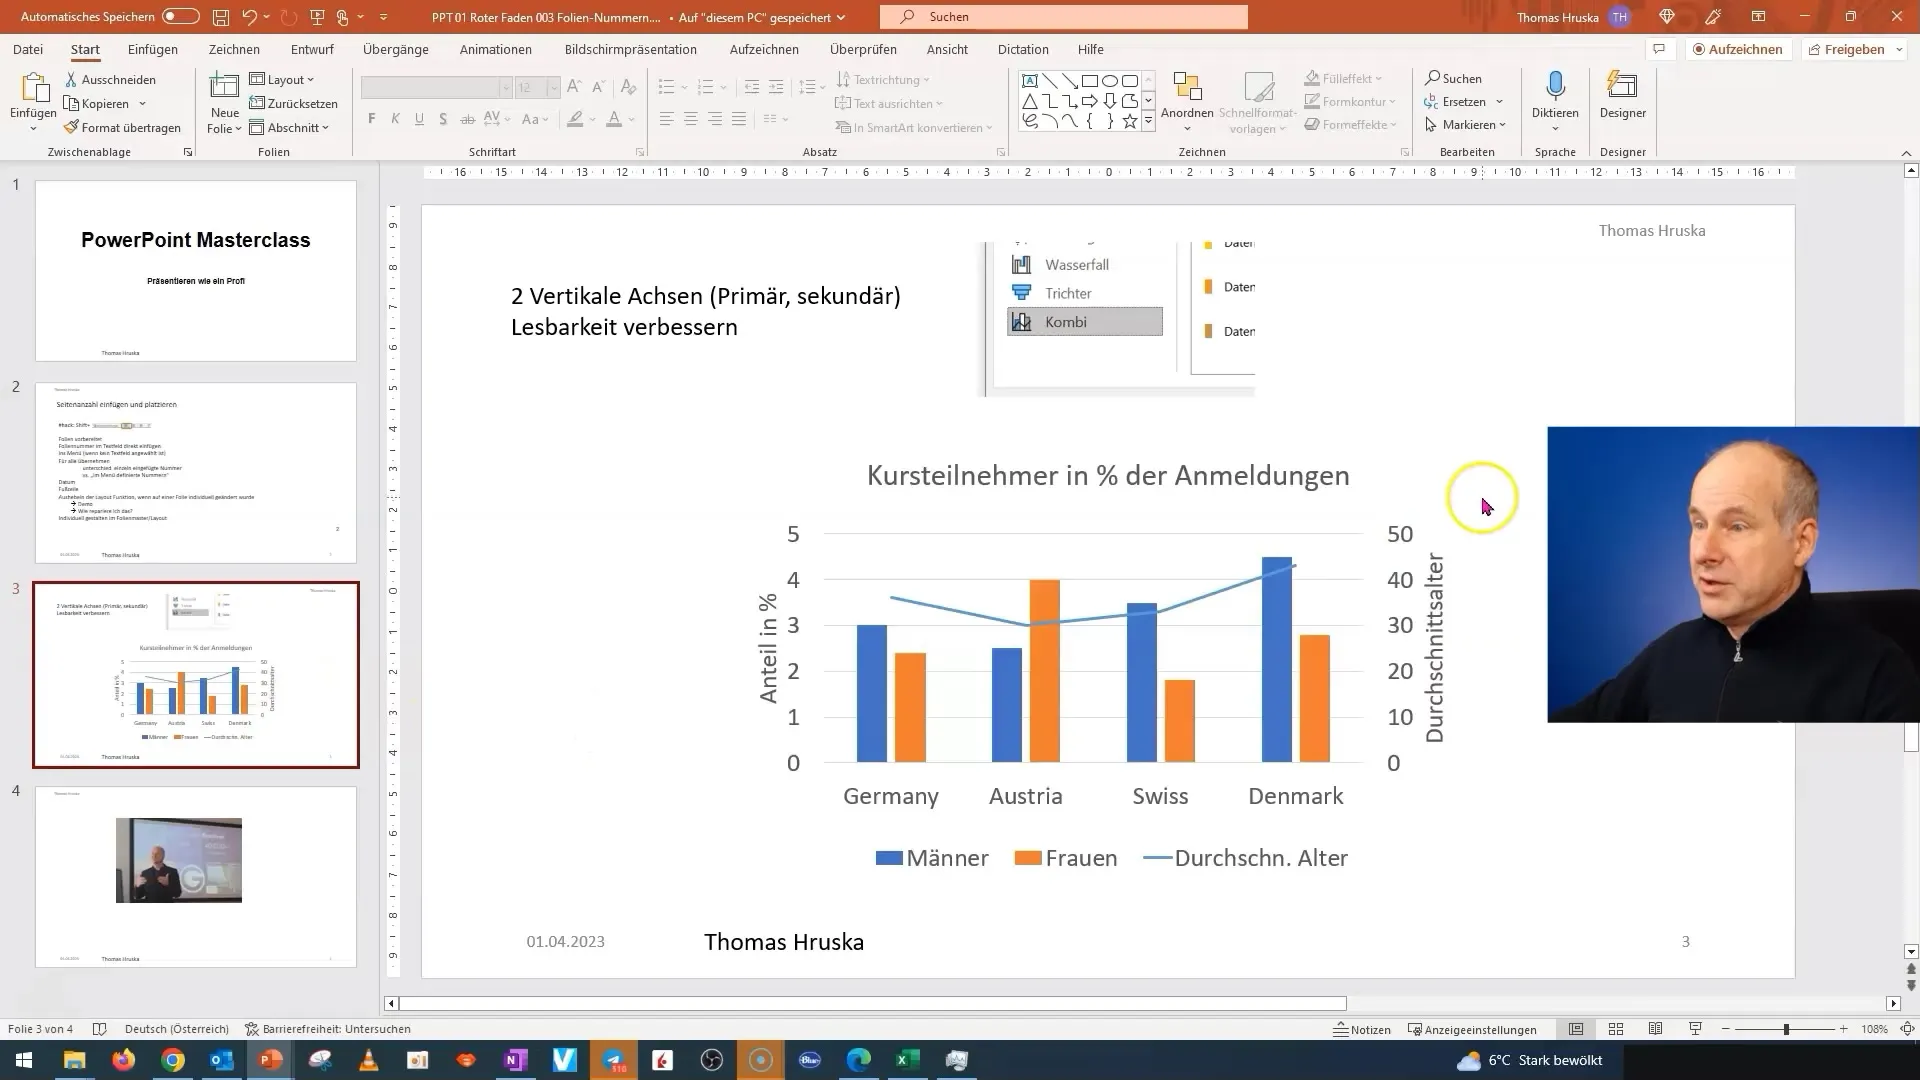Click the Animationen ribbon tab
This screenshot has height=1080, width=1920.
pyautogui.click(x=496, y=49)
